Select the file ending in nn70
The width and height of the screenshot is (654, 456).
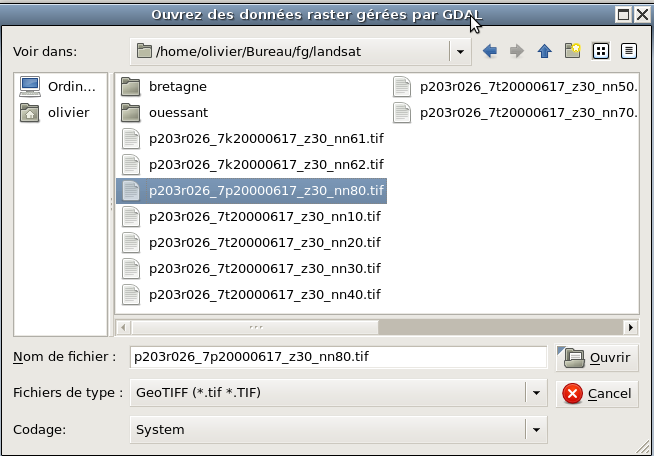pos(515,113)
